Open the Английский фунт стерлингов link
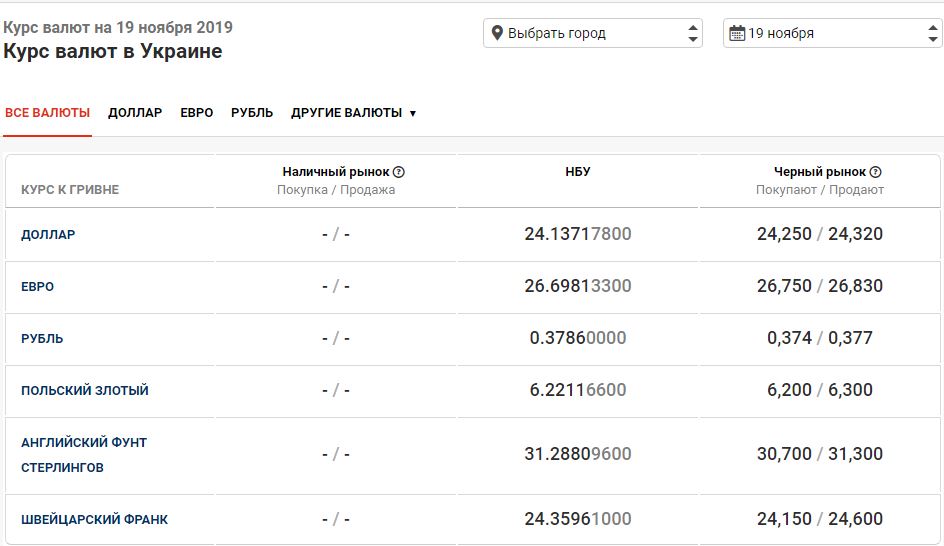Viewport: 944px width, 546px height. point(84,454)
